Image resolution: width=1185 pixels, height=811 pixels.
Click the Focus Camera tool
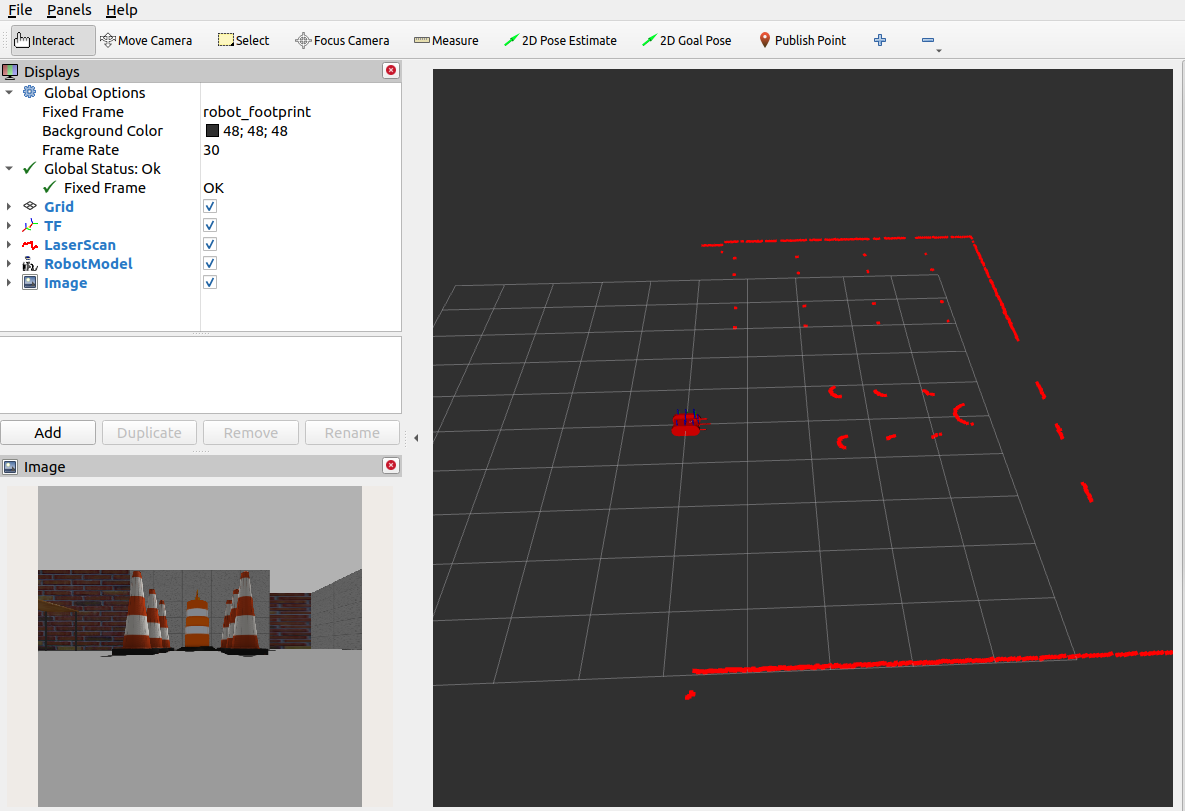[342, 40]
